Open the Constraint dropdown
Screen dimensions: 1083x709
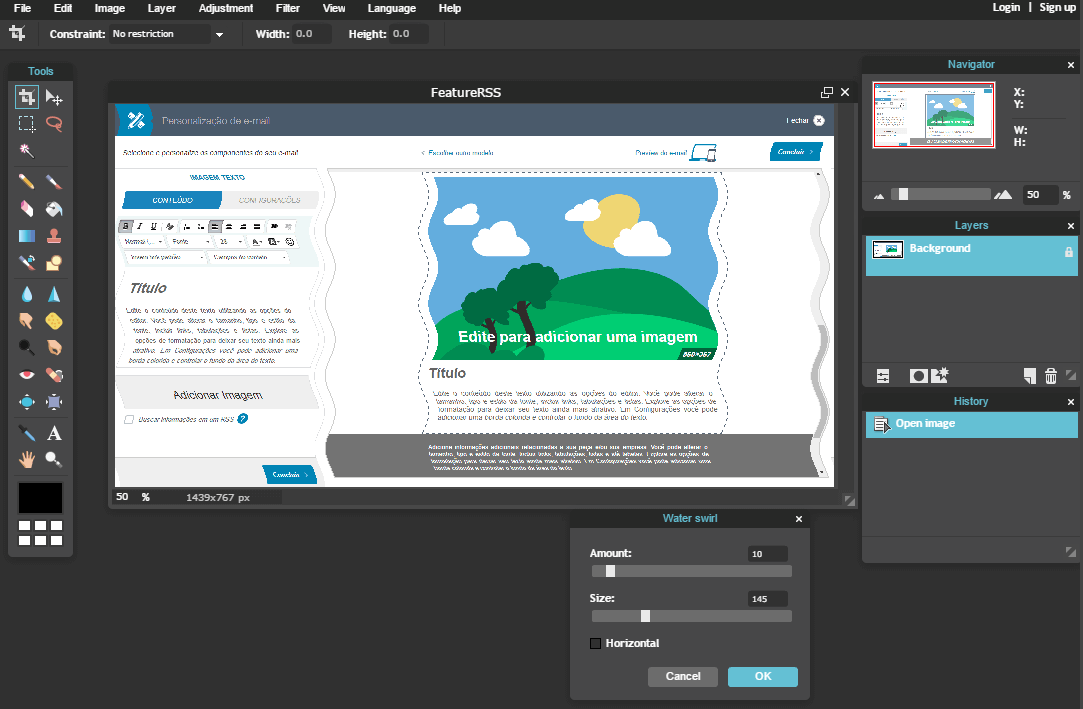pyautogui.click(x=167, y=34)
